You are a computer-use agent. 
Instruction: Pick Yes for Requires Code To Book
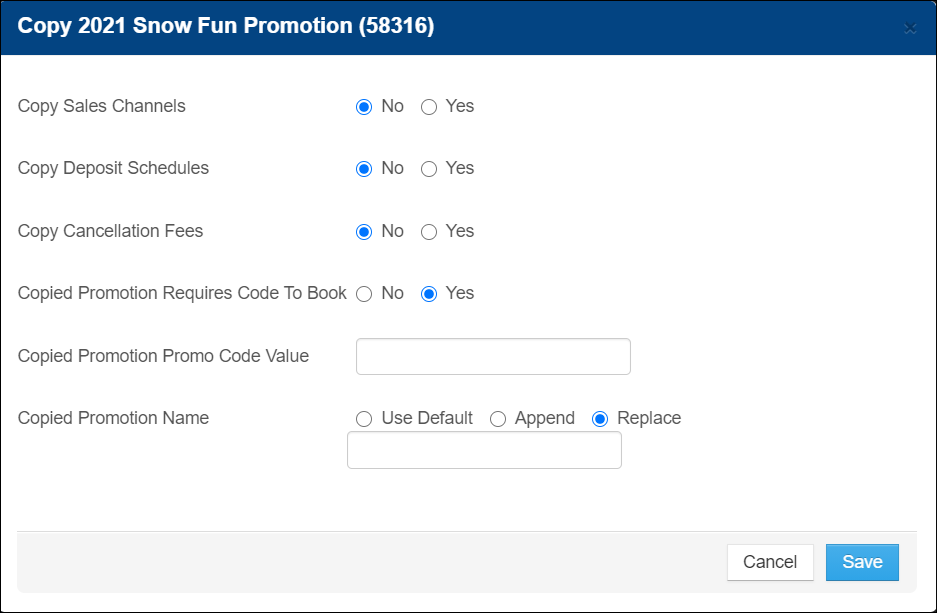click(429, 294)
